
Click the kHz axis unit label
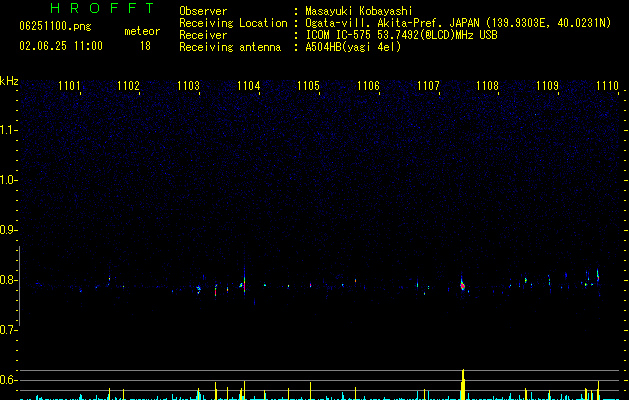[x=9, y=81]
